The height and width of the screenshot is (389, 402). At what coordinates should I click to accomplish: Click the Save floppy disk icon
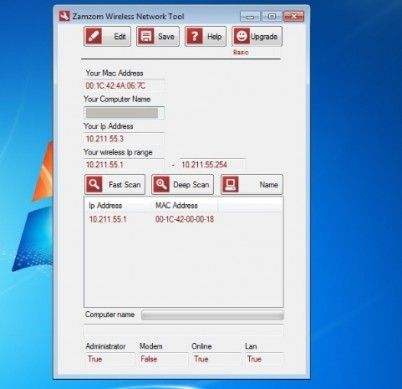click(146, 36)
